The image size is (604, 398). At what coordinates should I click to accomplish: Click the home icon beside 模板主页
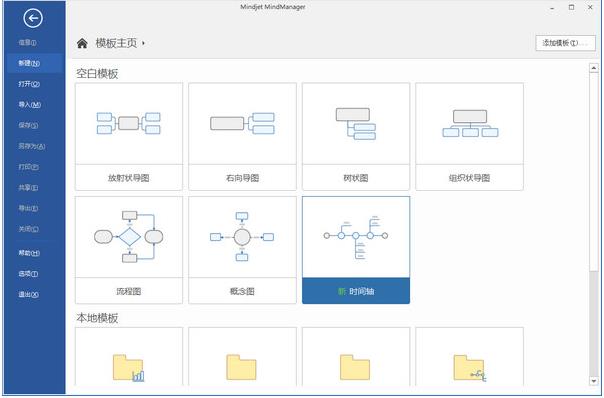click(x=82, y=43)
